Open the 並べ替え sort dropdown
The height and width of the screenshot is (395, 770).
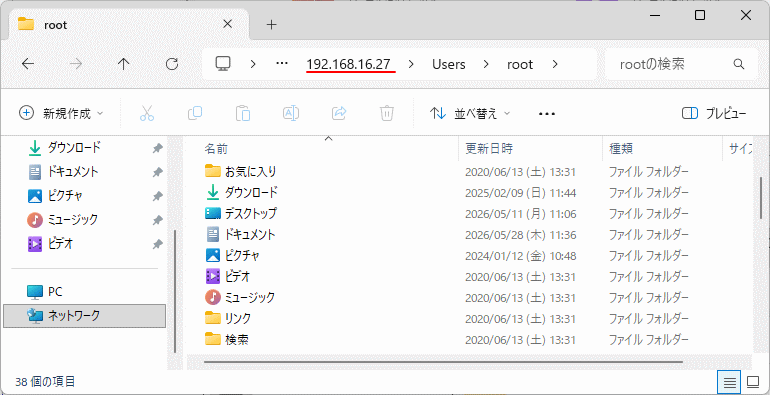(470, 113)
